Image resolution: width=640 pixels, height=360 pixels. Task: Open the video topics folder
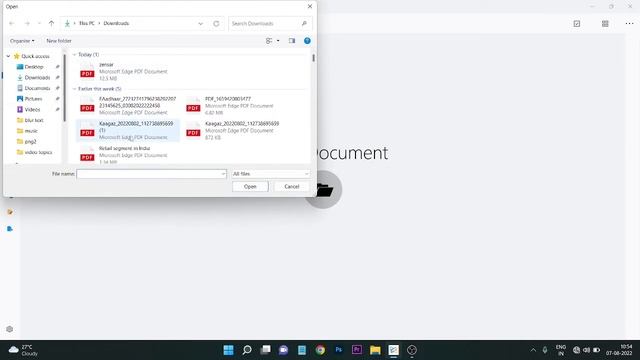(x=38, y=152)
